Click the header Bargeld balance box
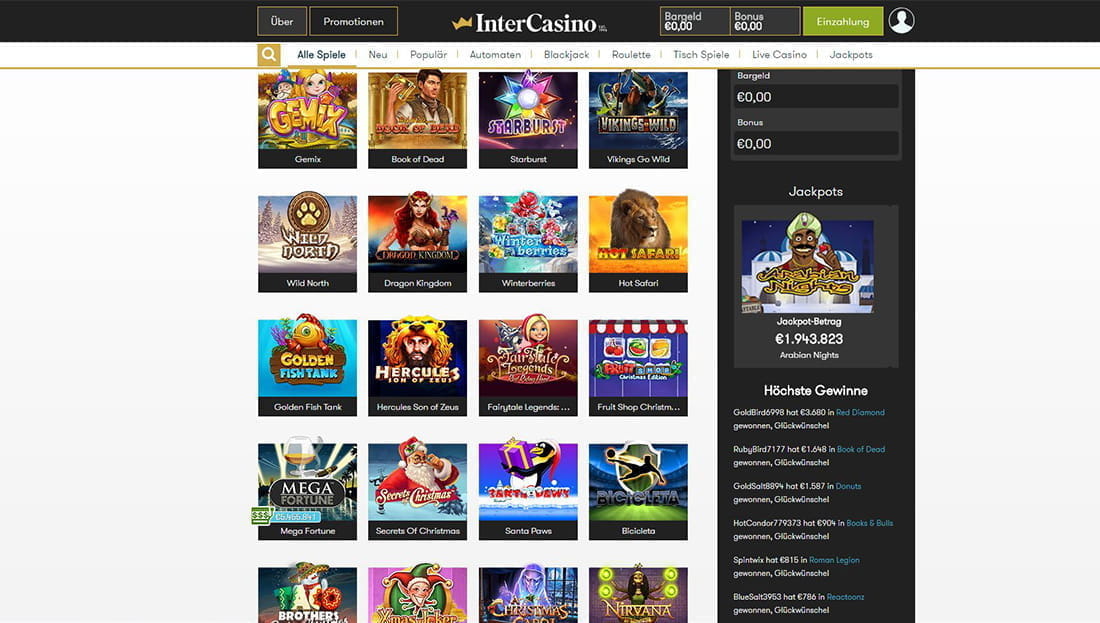Image resolution: width=1100 pixels, height=623 pixels. 695,21
